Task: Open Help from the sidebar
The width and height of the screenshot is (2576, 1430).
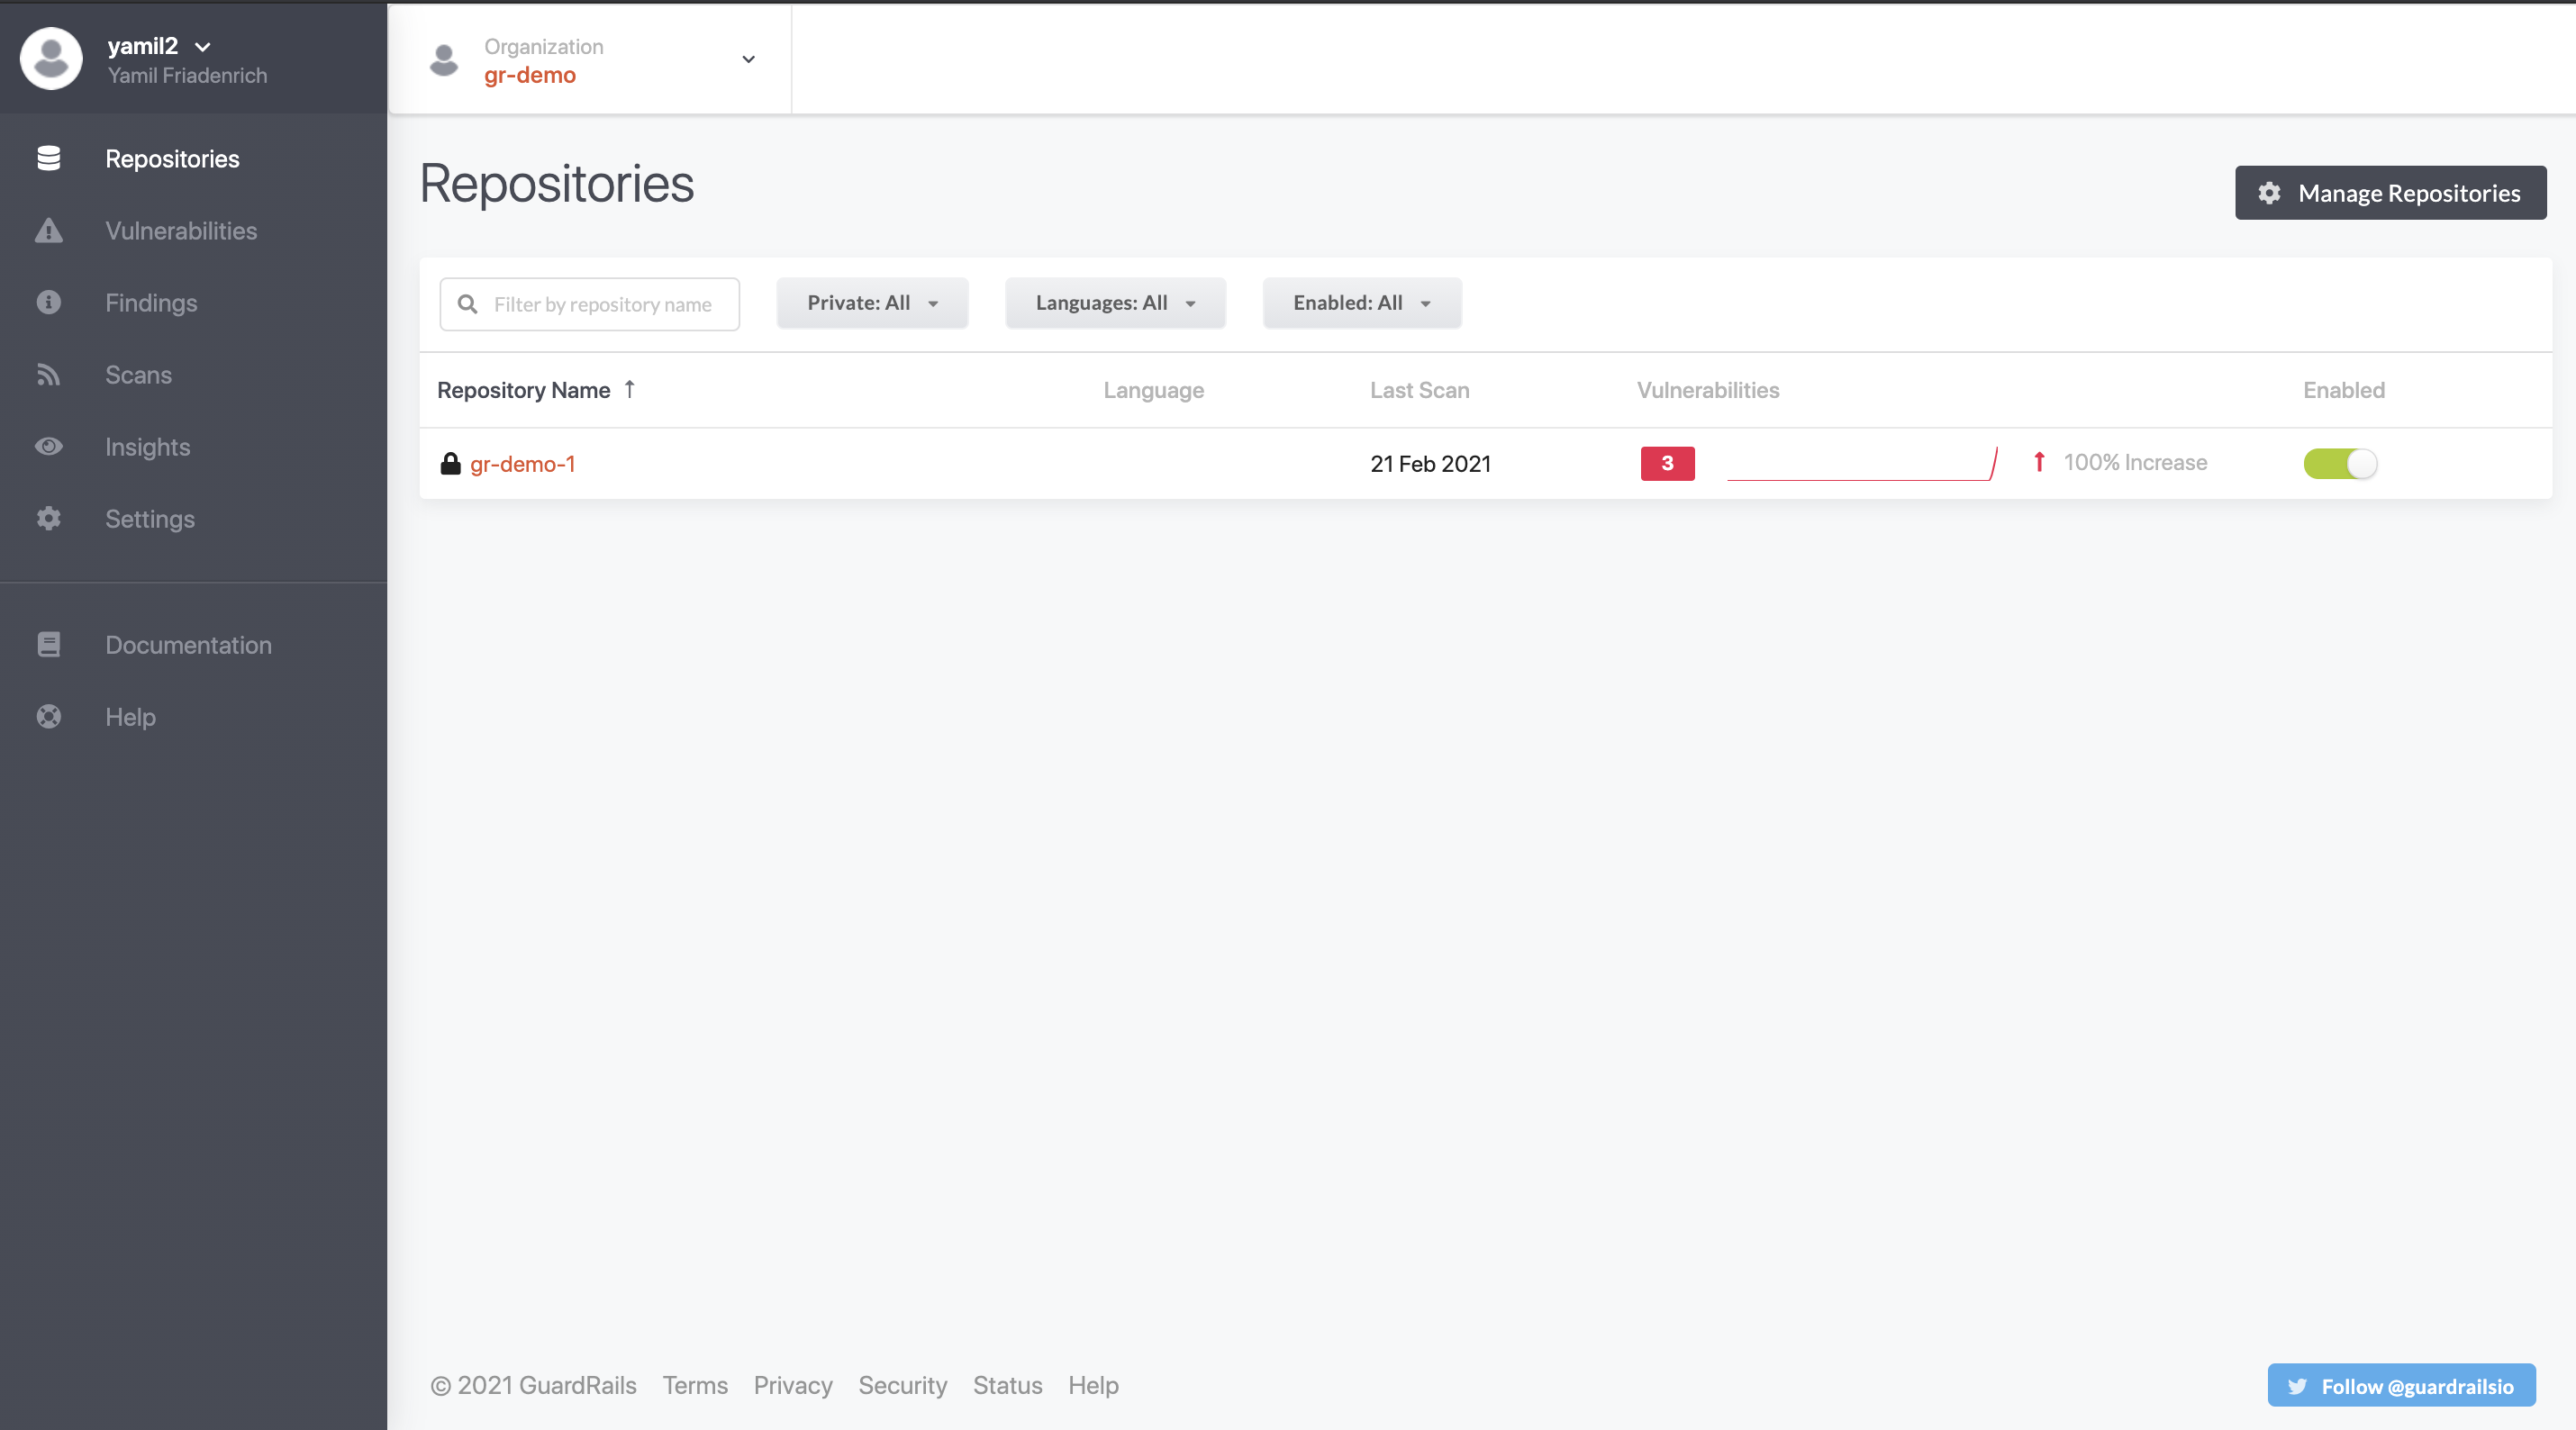Action: pos(130,716)
